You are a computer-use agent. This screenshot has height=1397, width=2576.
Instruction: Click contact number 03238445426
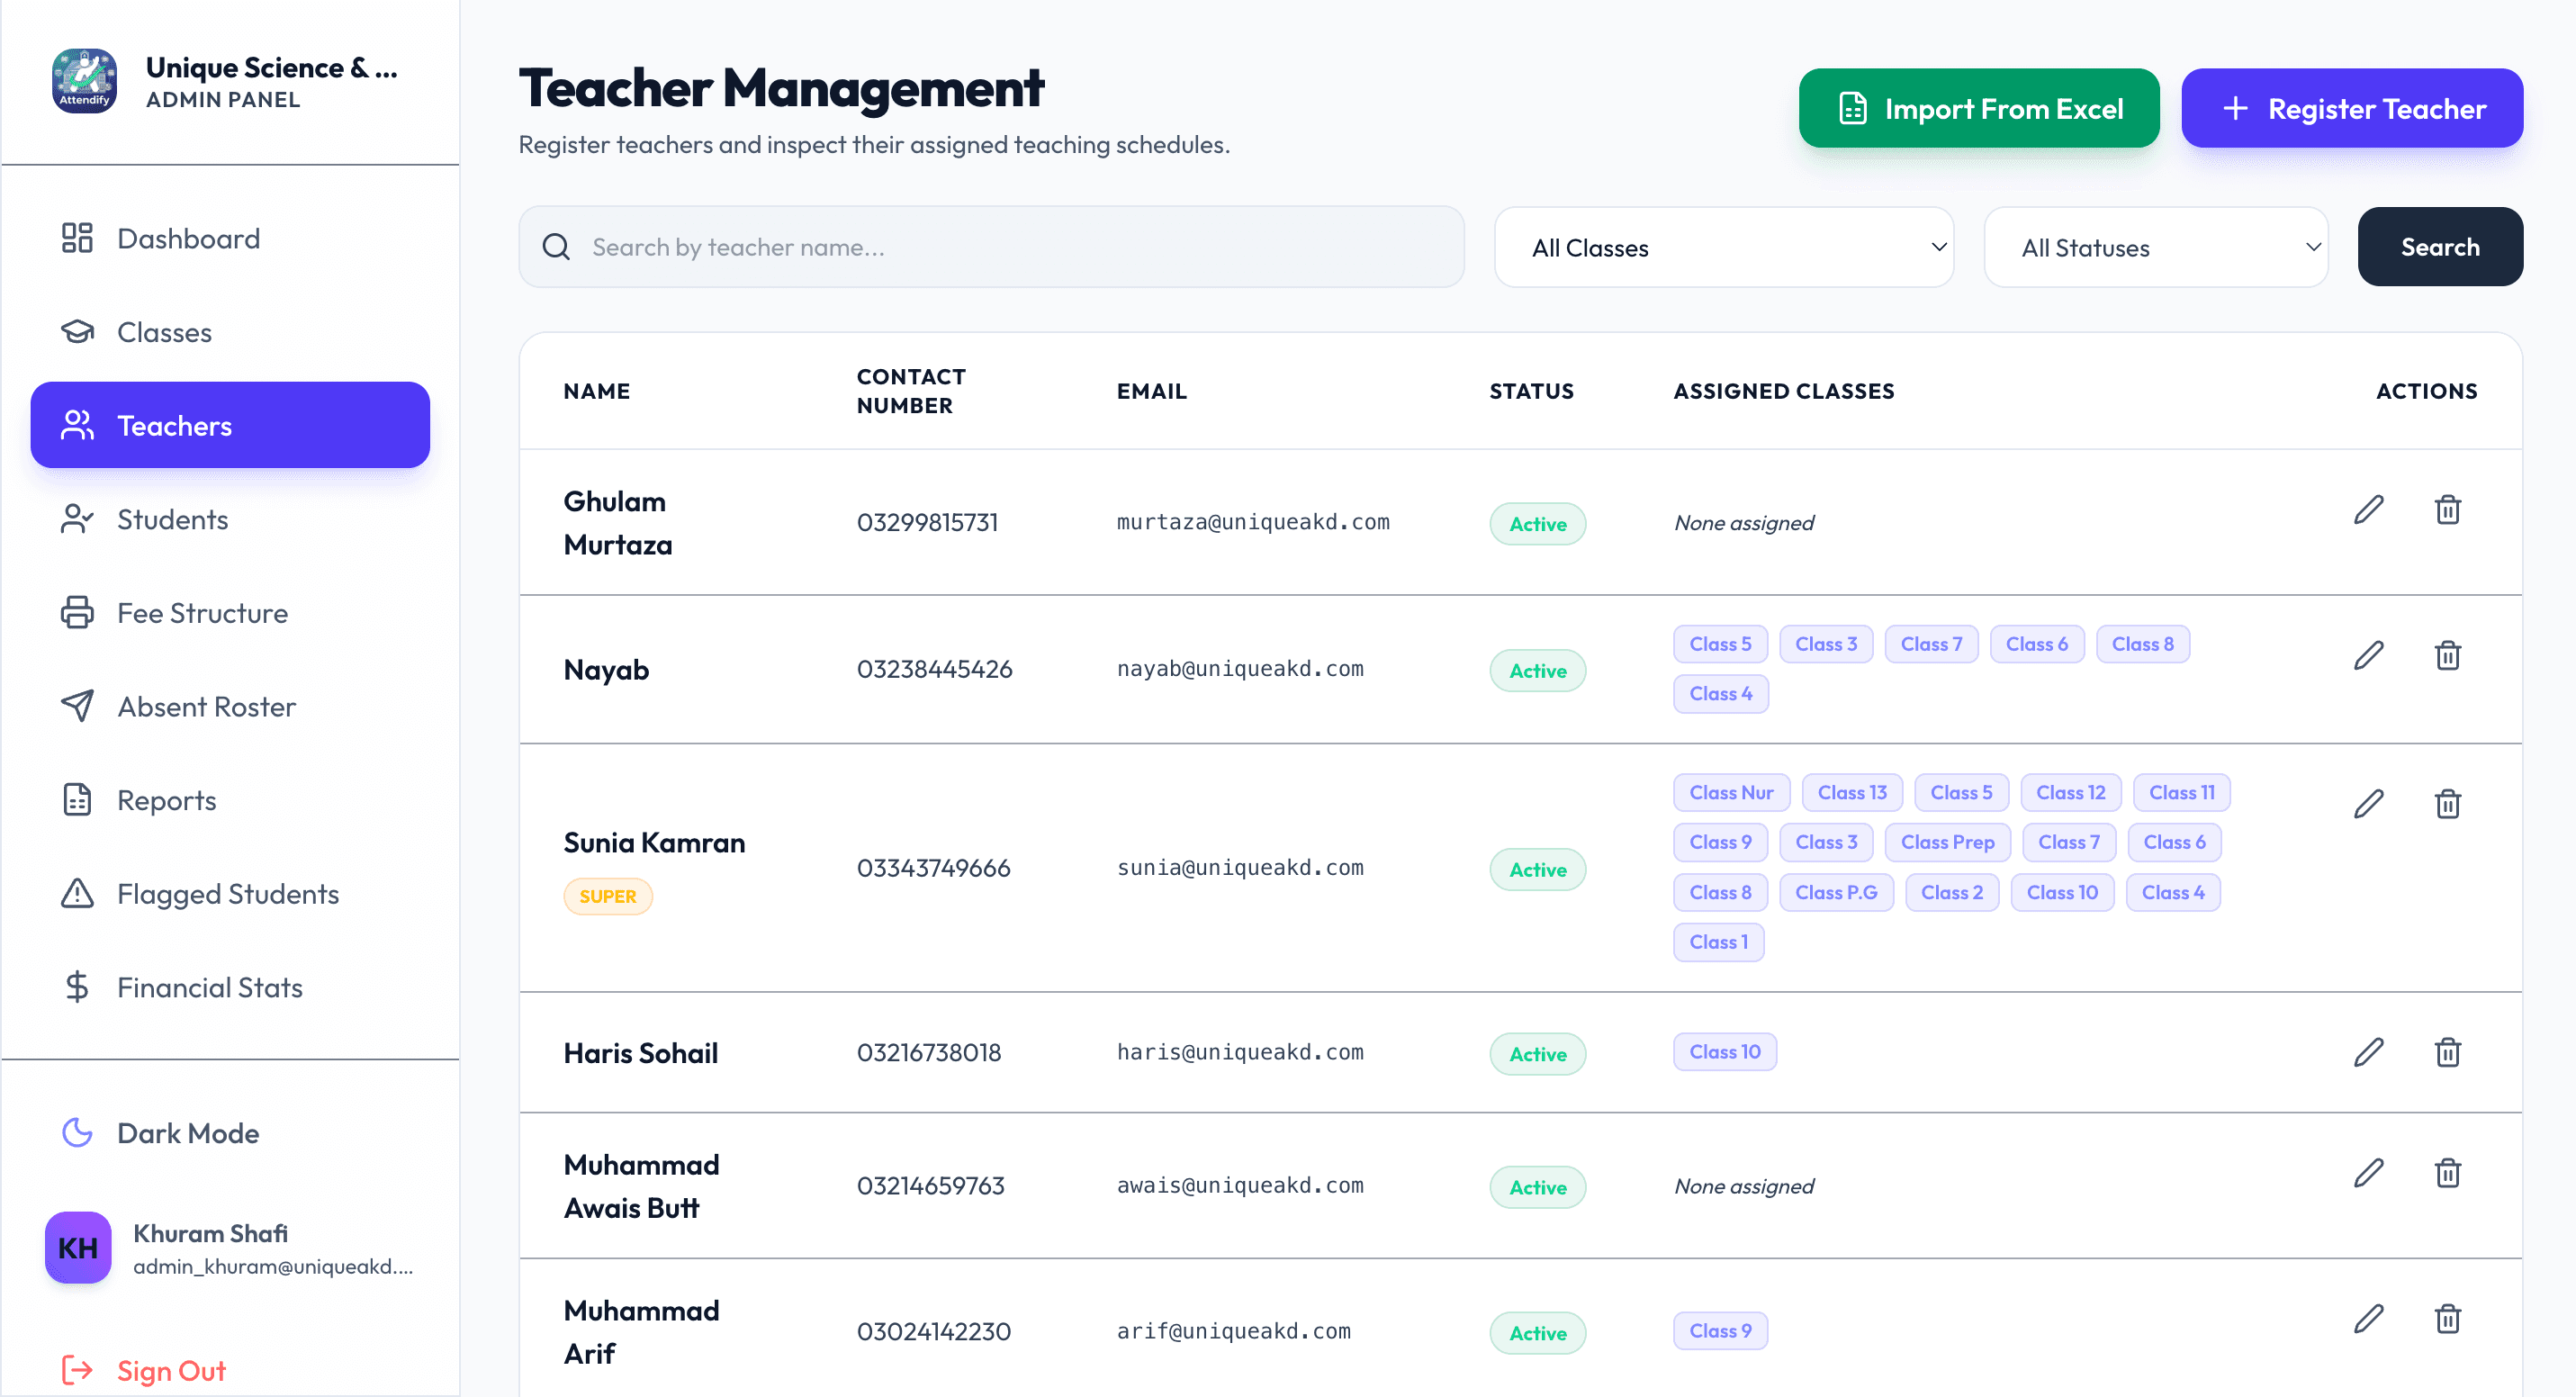coord(934,669)
